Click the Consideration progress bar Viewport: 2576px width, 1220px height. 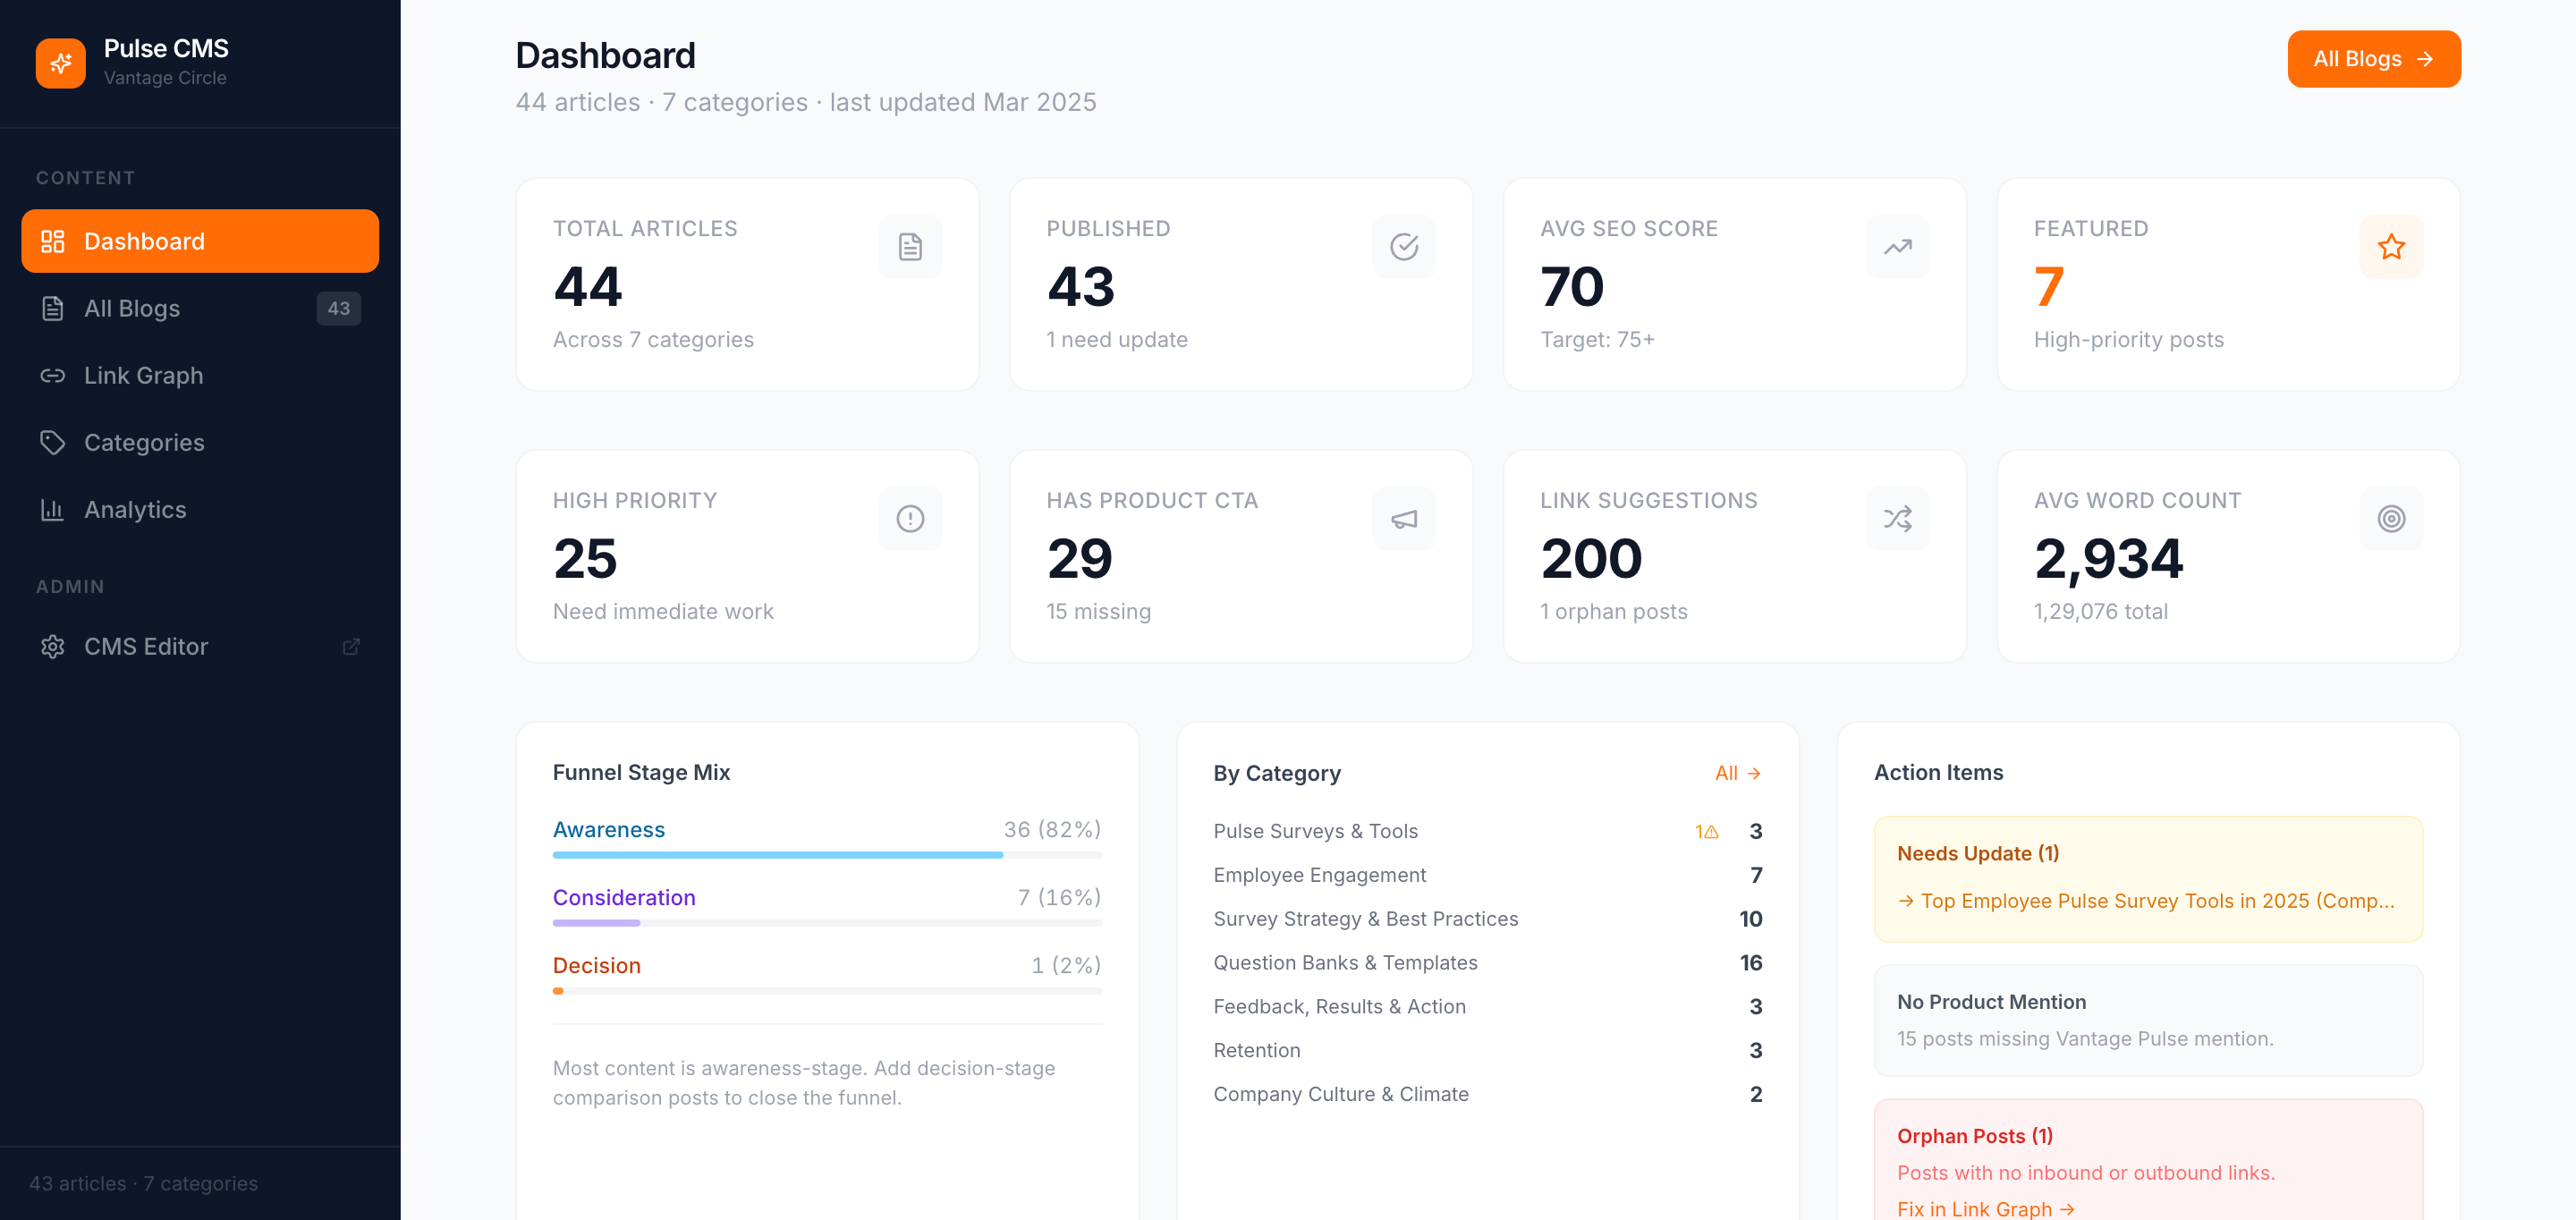pos(827,923)
